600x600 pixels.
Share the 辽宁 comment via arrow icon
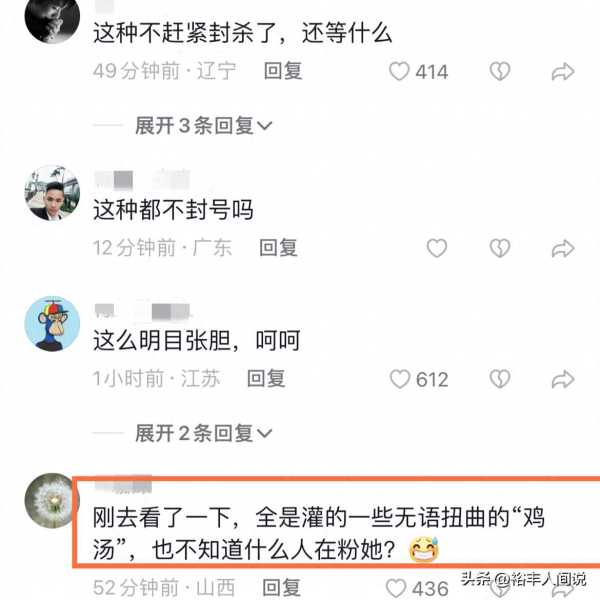click(563, 72)
